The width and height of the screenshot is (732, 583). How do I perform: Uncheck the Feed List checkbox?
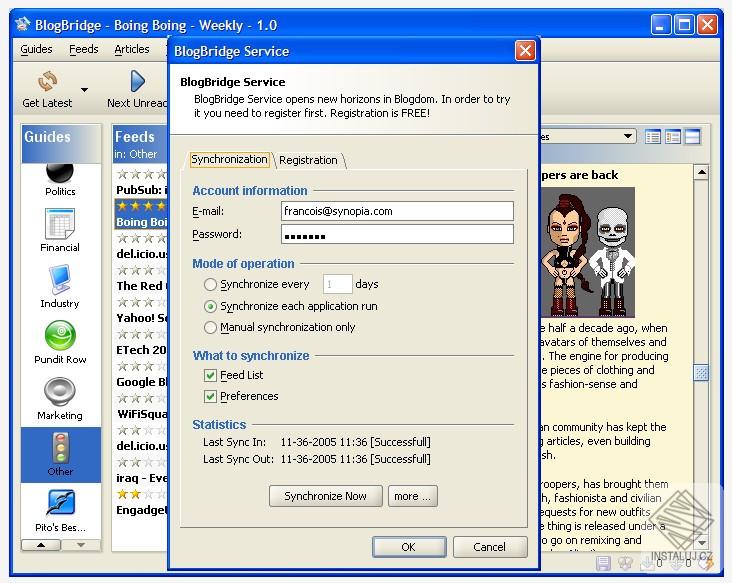pyautogui.click(x=210, y=375)
